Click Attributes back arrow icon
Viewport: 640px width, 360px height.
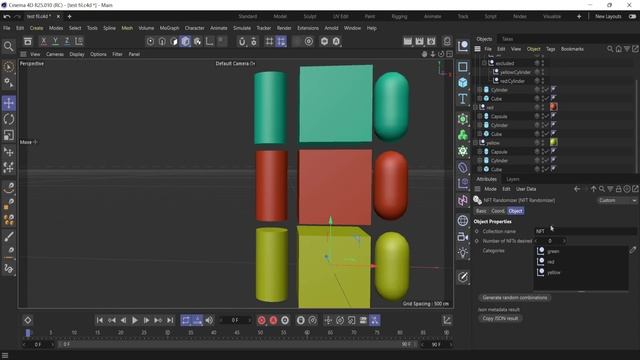pos(577,189)
